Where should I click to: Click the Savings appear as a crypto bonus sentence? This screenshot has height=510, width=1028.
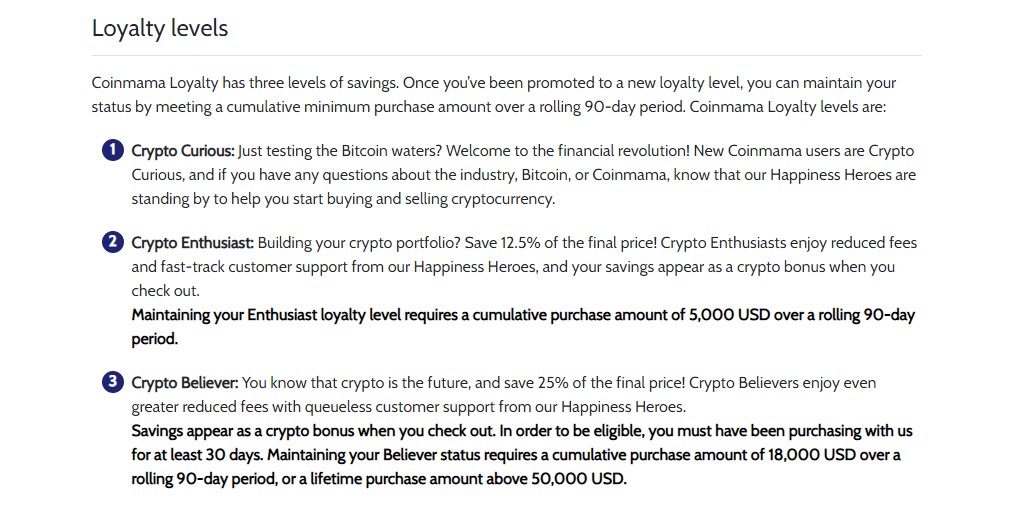pos(314,431)
